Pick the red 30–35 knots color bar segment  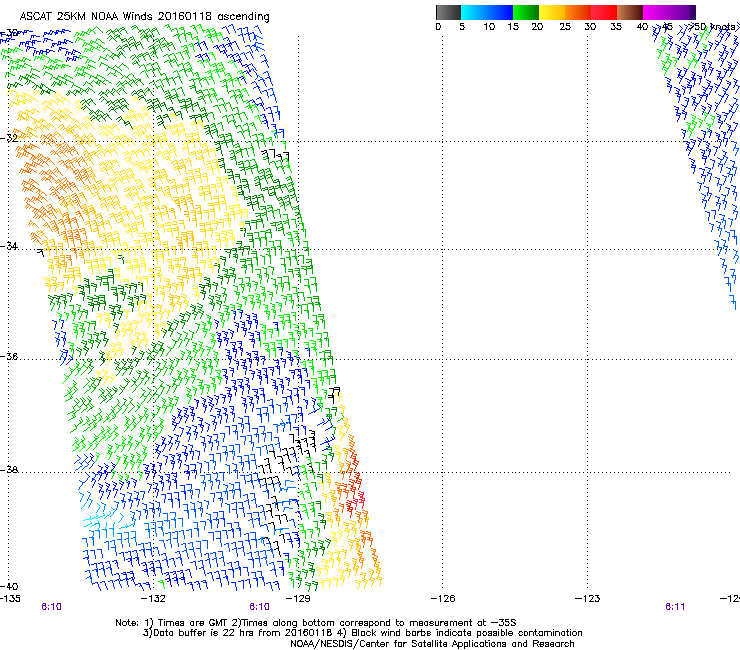[x=604, y=12]
